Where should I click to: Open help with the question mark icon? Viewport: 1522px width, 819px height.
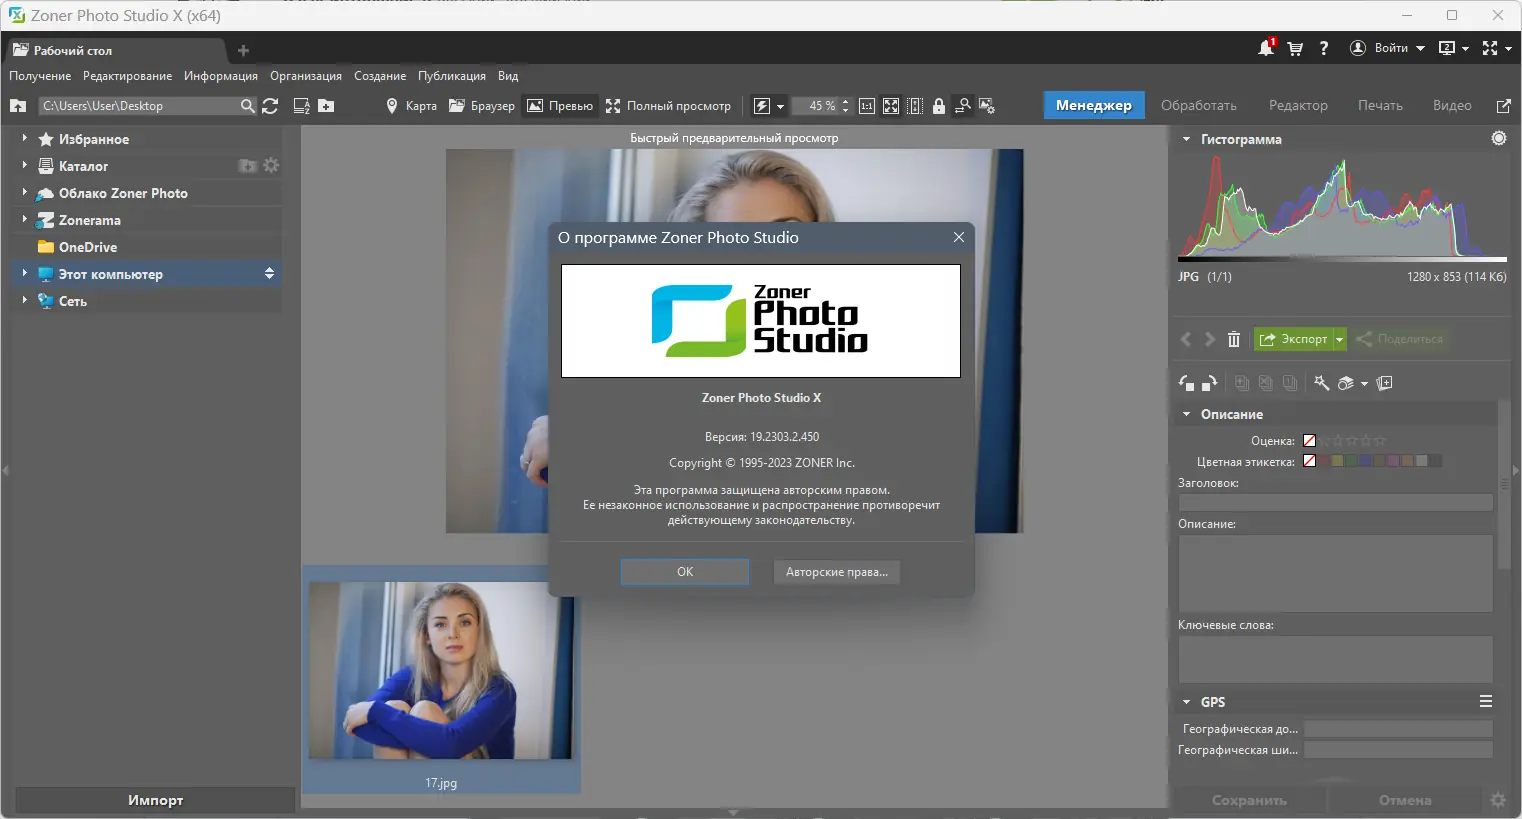[x=1324, y=48]
